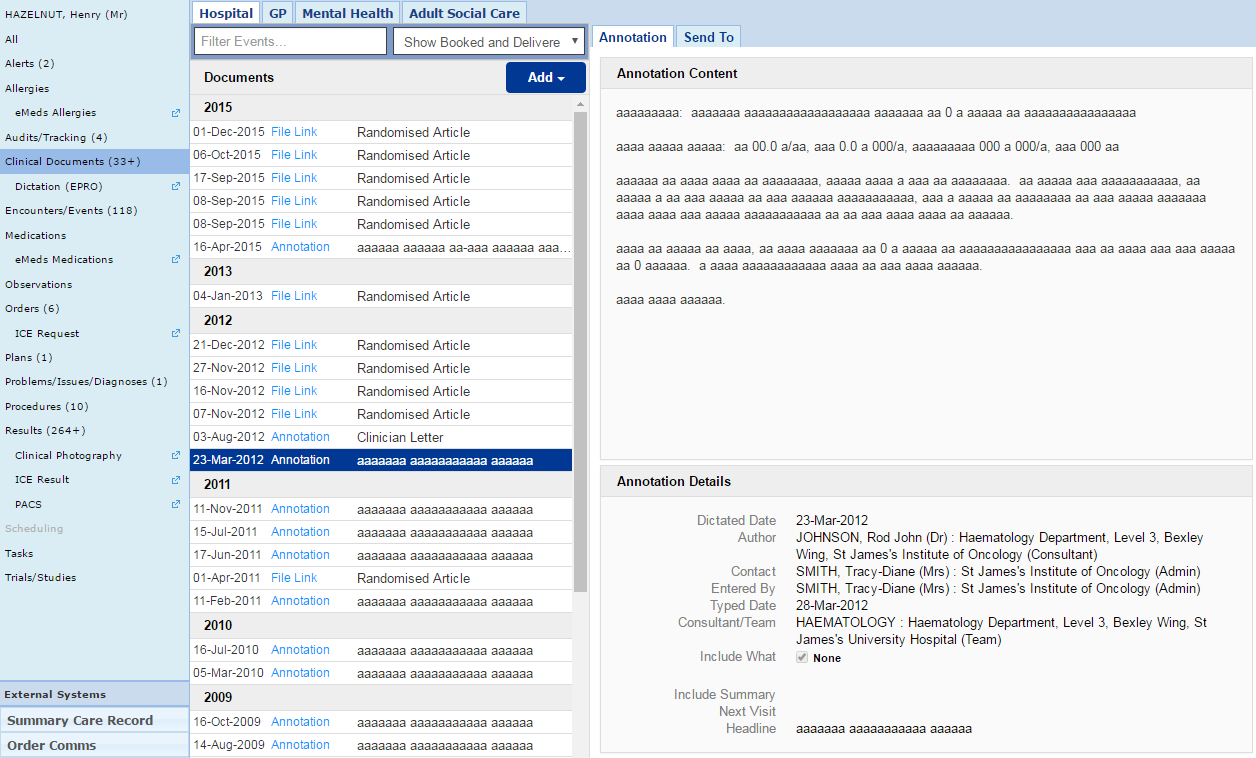Image resolution: width=1256 pixels, height=758 pixels.
Task: Expand the Add dropdown button
Action: pos(545,78)
